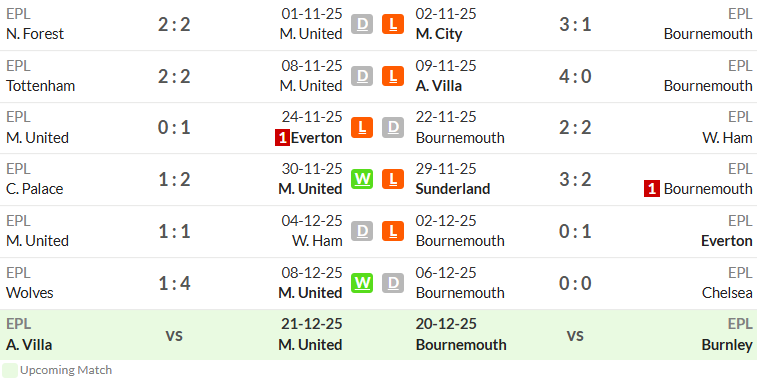The width and height of the screenshot is (757, 390).
Task: Click the red card icon next to Everton
Action: 282,138
